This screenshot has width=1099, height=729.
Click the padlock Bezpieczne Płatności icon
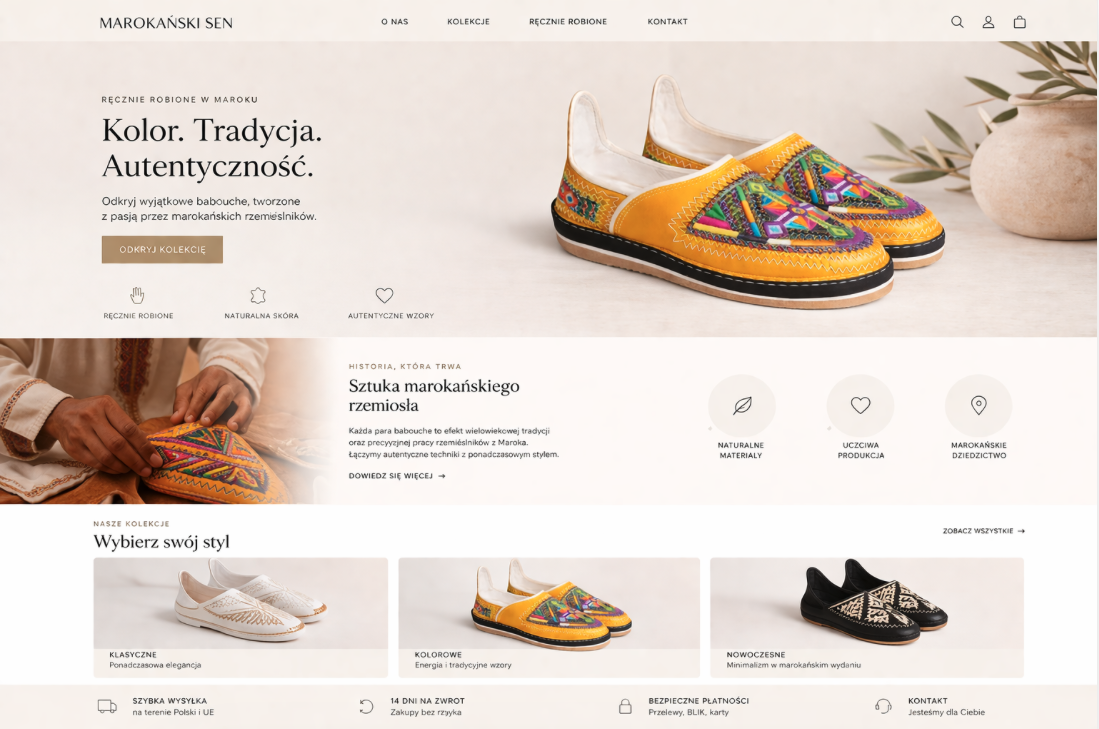[x=625, y=706]
